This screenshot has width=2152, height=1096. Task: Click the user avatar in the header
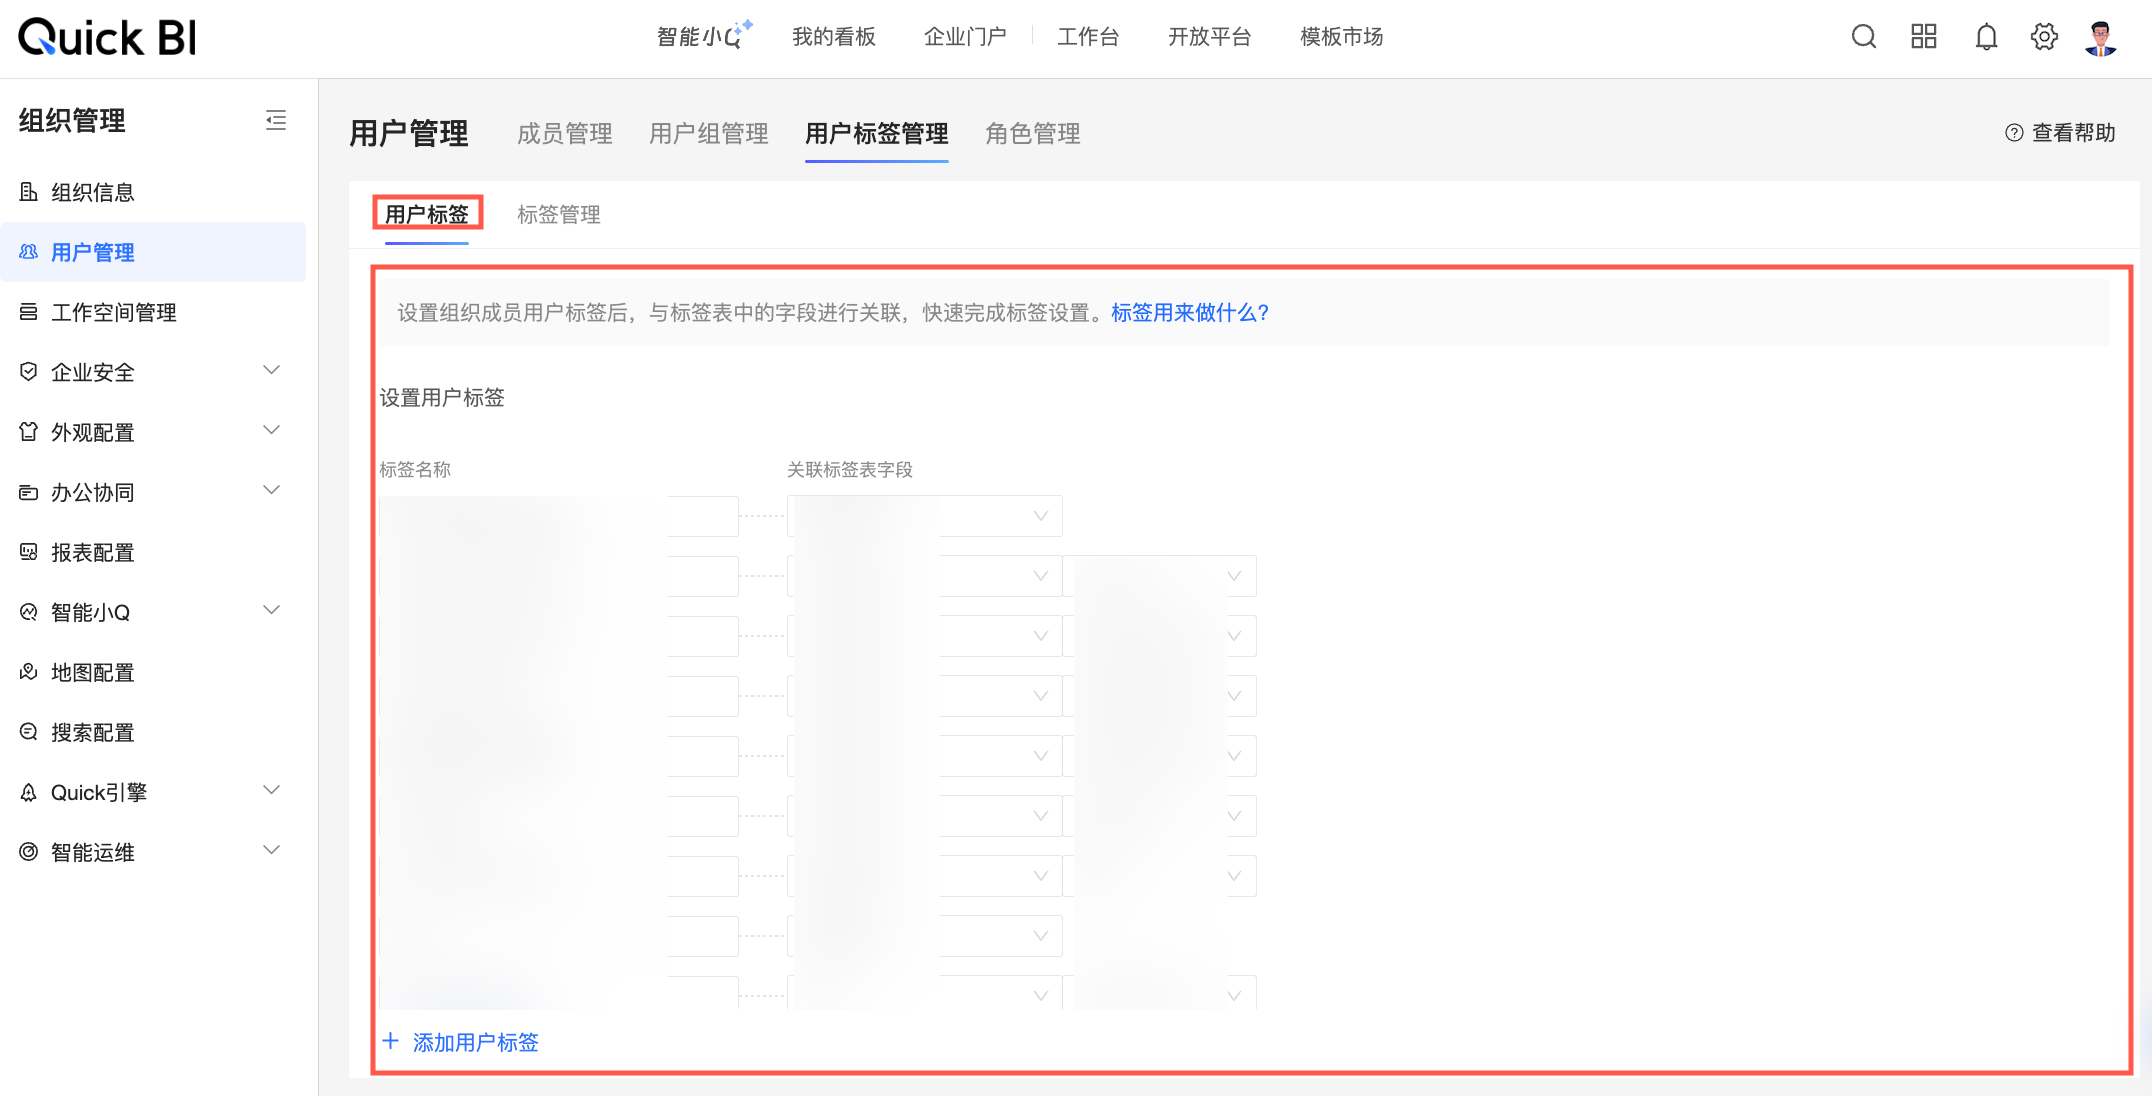[2101, 38]
